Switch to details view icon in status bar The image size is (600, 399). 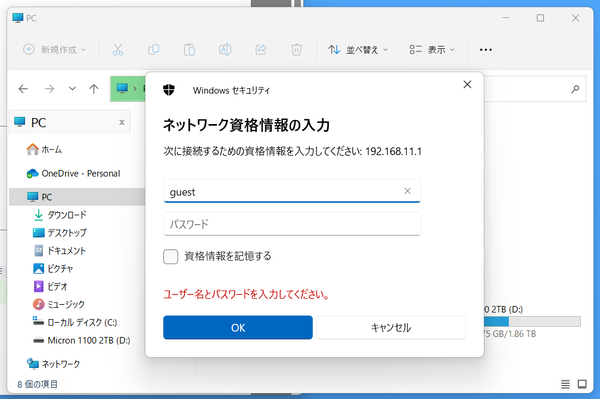coord(565,384)
